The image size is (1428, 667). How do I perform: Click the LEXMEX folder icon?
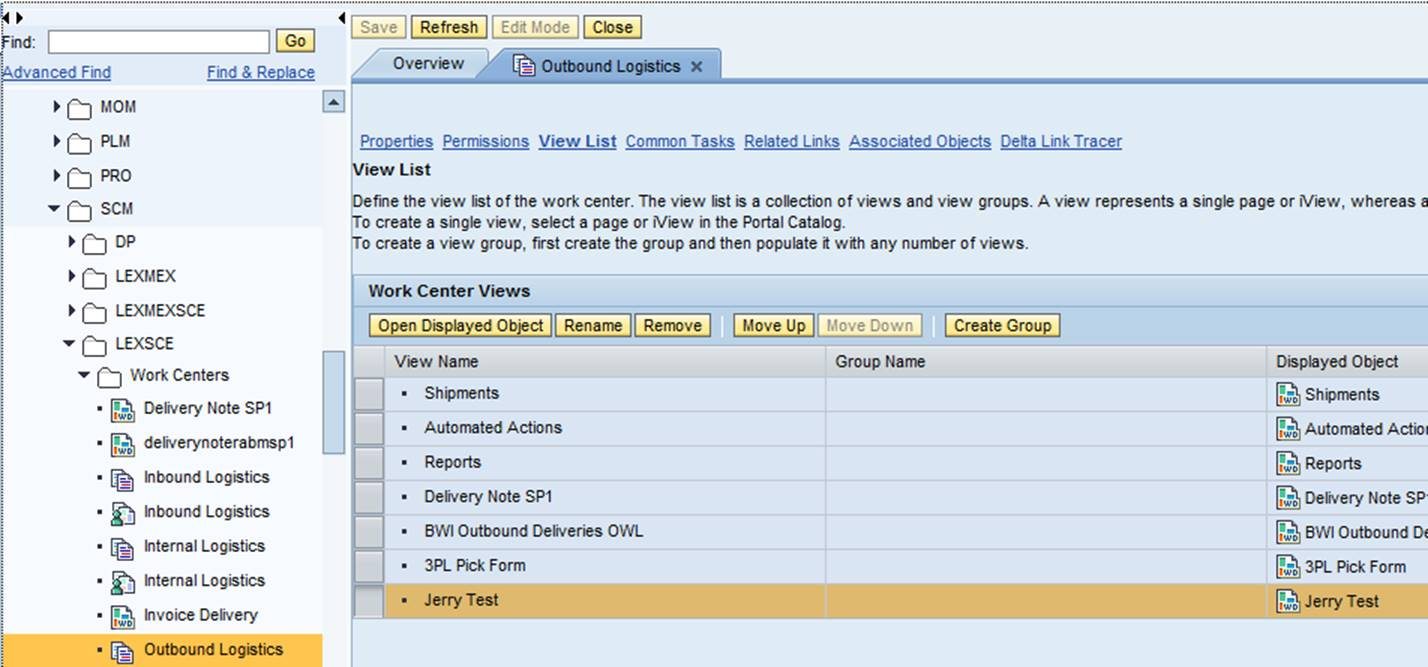tap(95, 277)
